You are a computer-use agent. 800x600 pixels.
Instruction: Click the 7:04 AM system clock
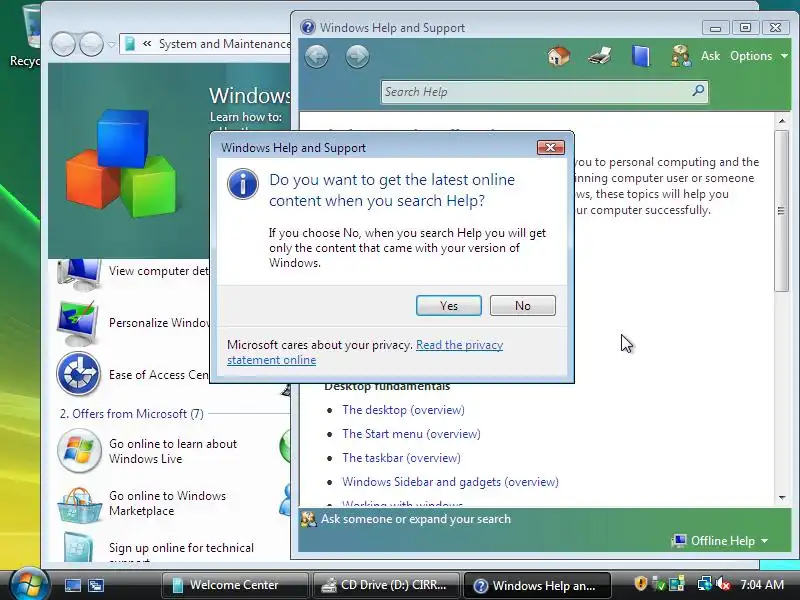(762, 584)
